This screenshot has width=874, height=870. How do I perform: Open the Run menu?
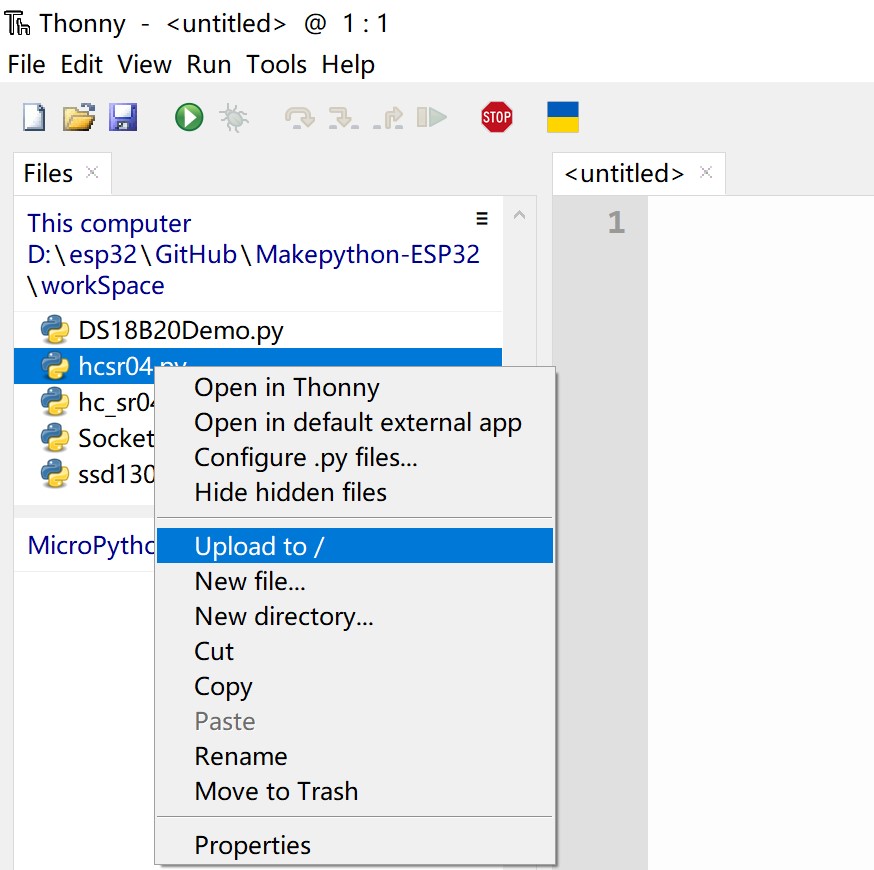click(208, 65)
